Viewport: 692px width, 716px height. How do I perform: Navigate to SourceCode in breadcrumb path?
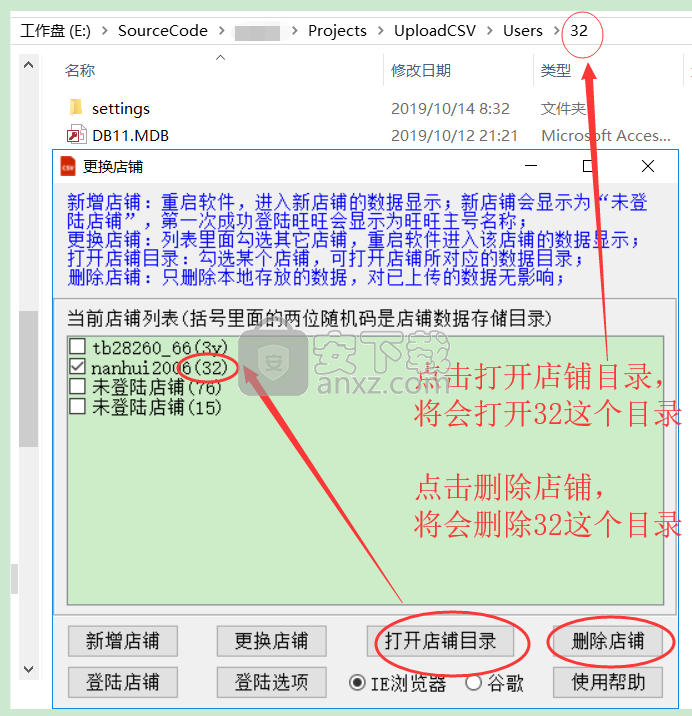click(163, 31)
